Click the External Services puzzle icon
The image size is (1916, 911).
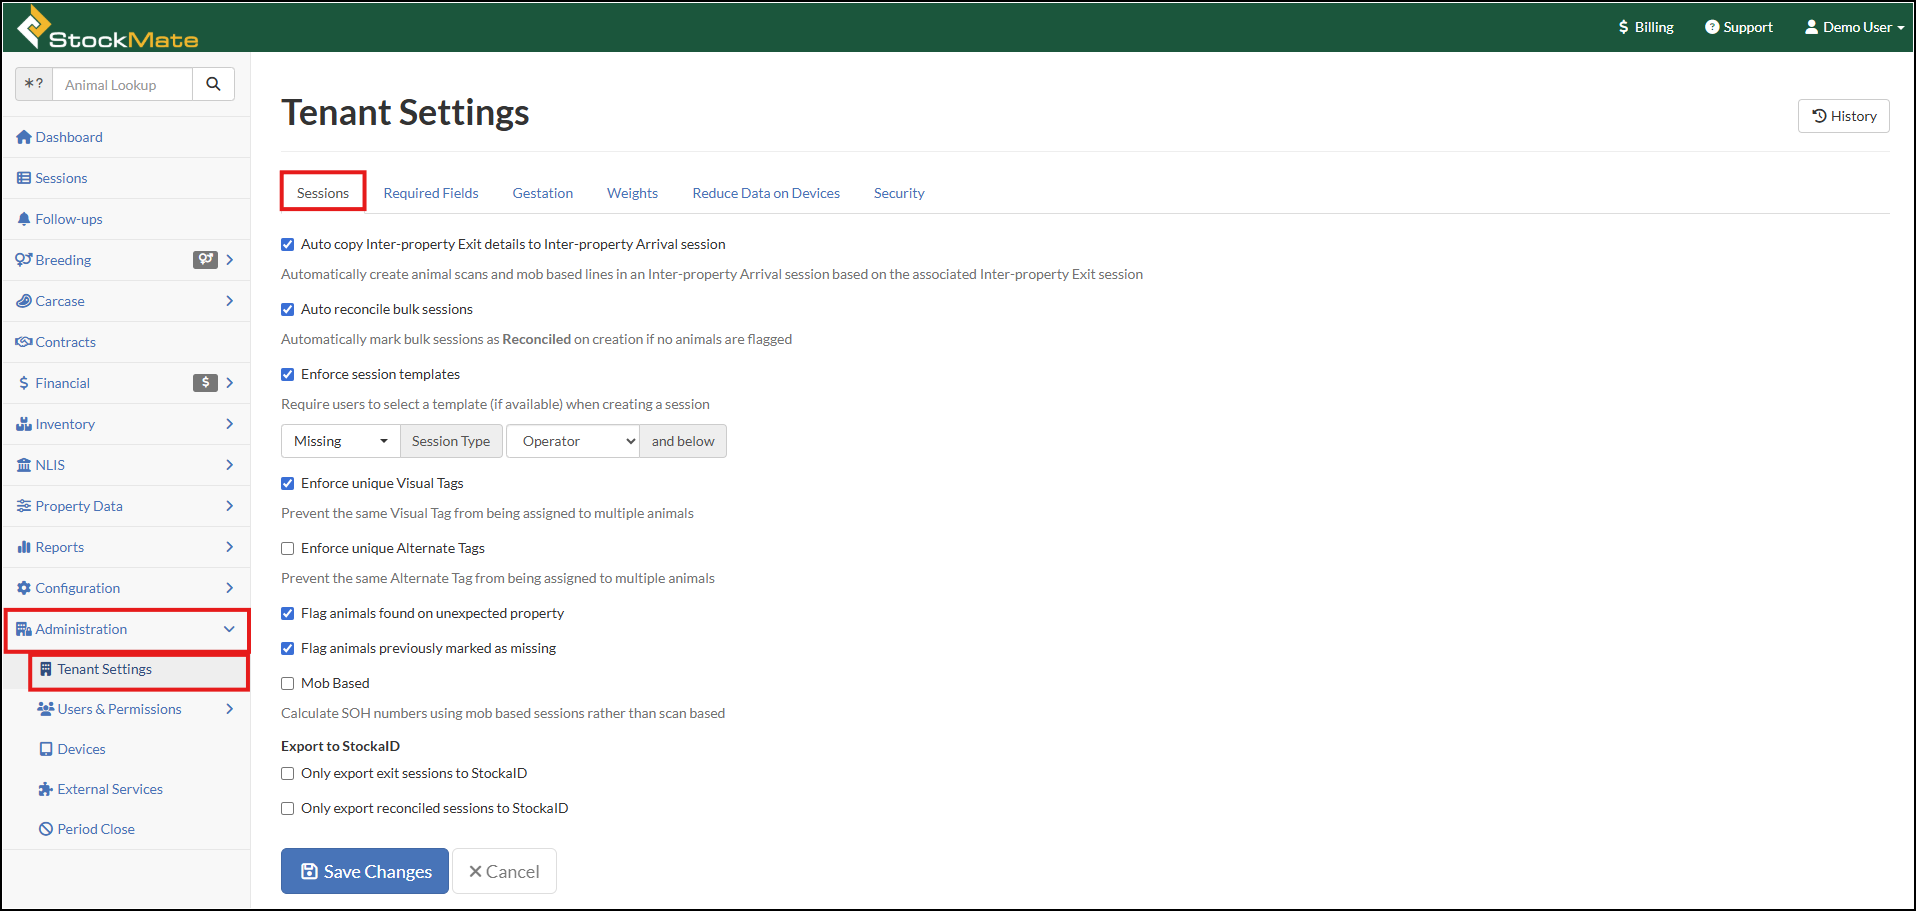point(46,789)
